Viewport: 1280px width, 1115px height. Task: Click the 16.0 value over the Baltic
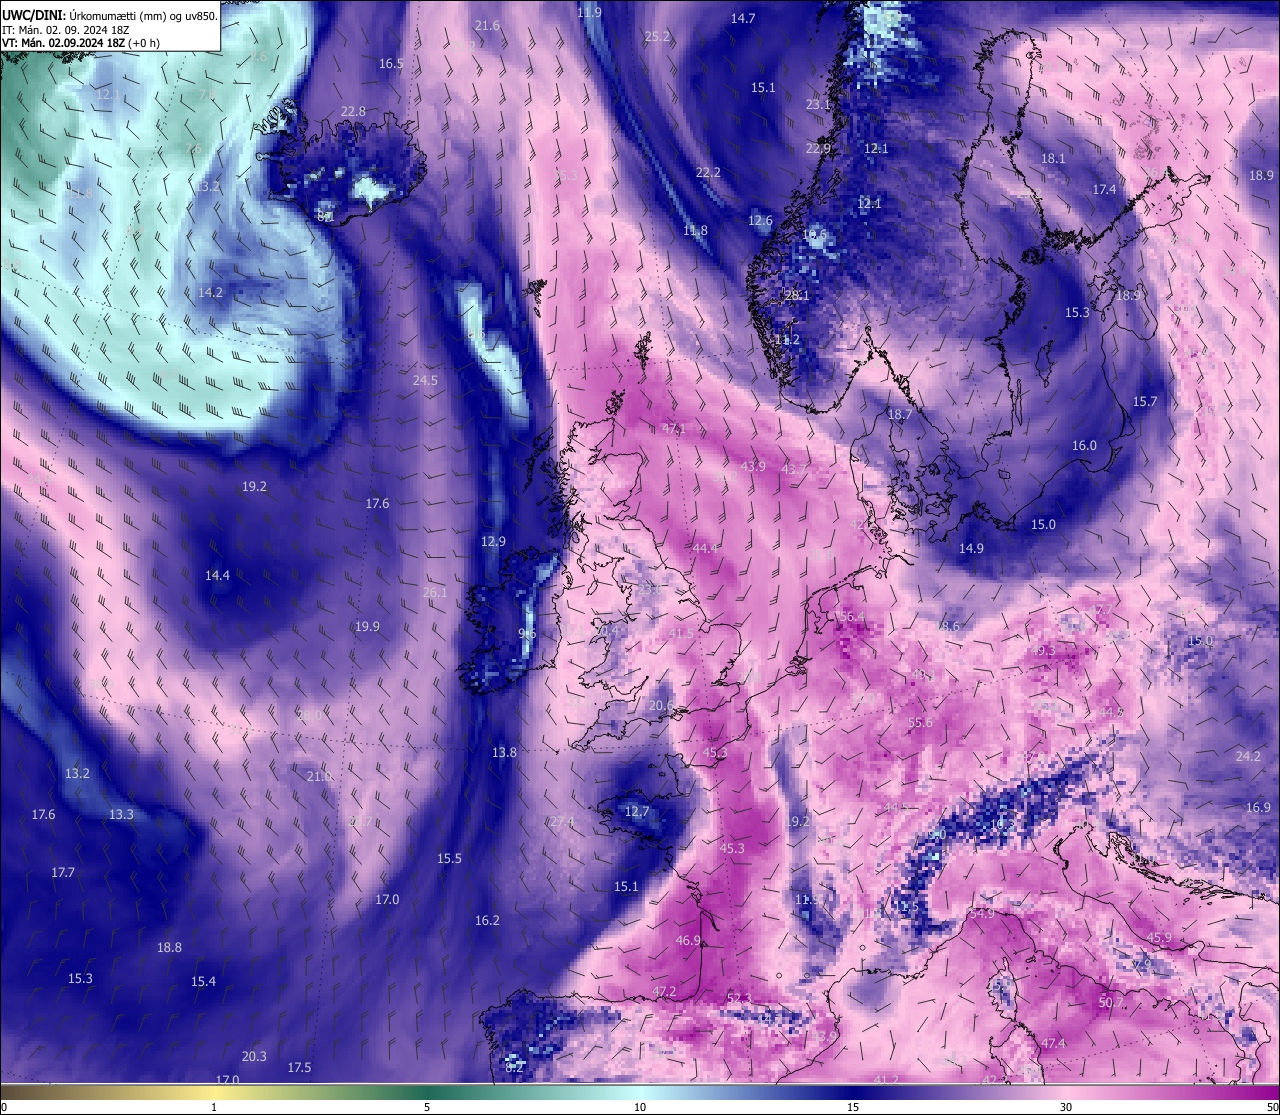1084,445
